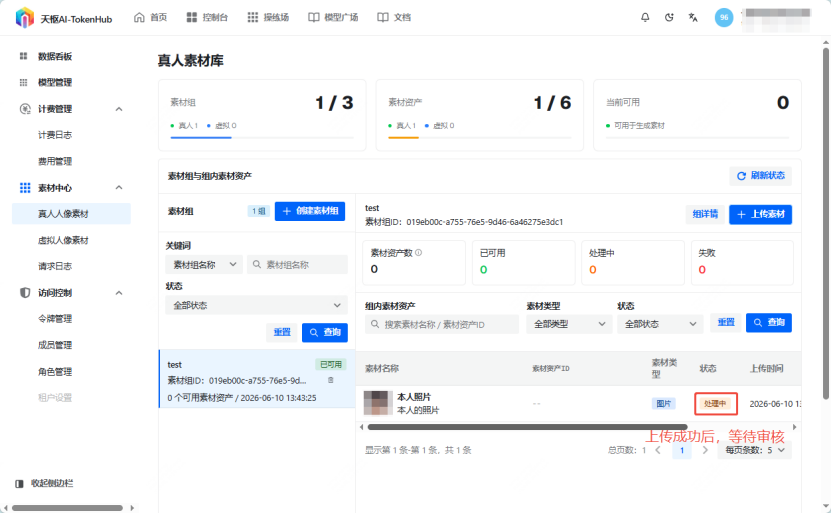Click the table horizontal scrollbar

tap(527, 427)
